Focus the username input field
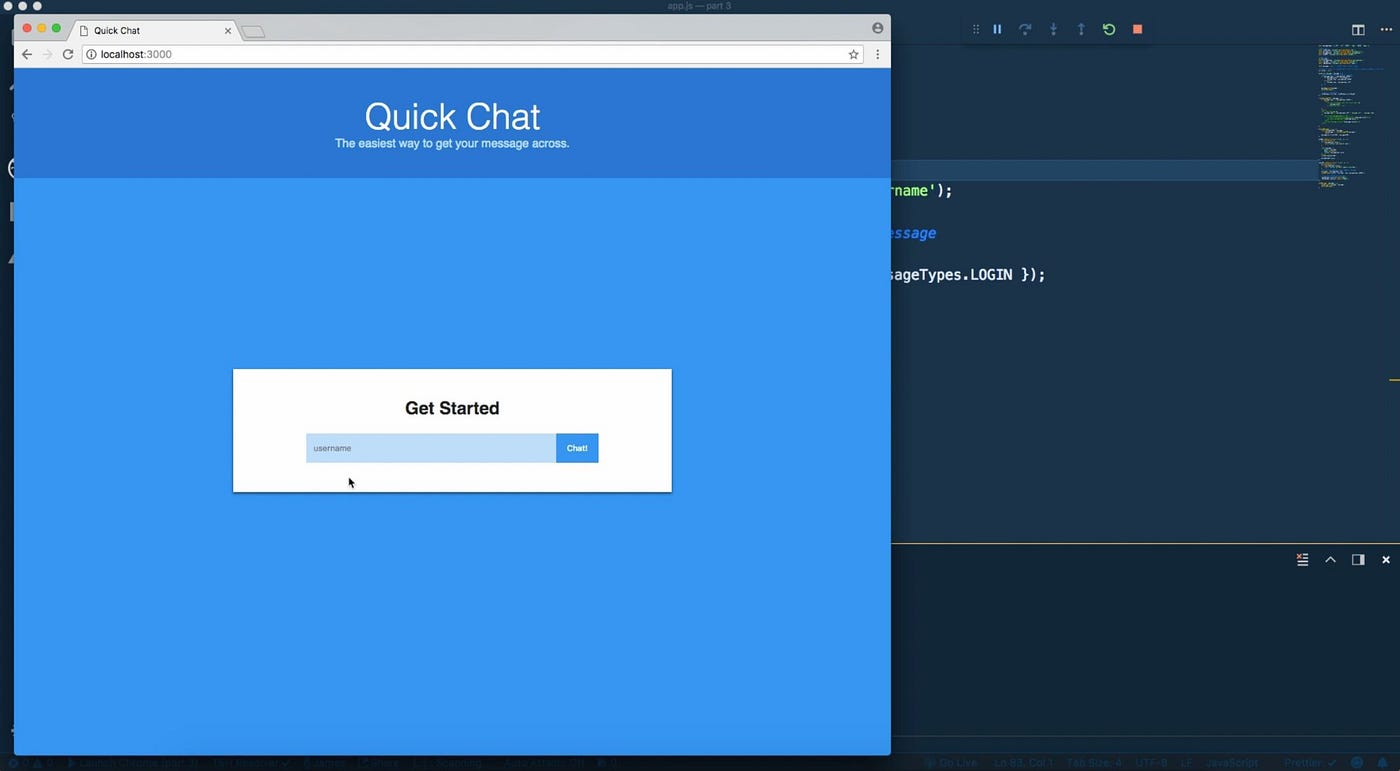The height and width of the screenshot is (771, 1400). point(431,448)
